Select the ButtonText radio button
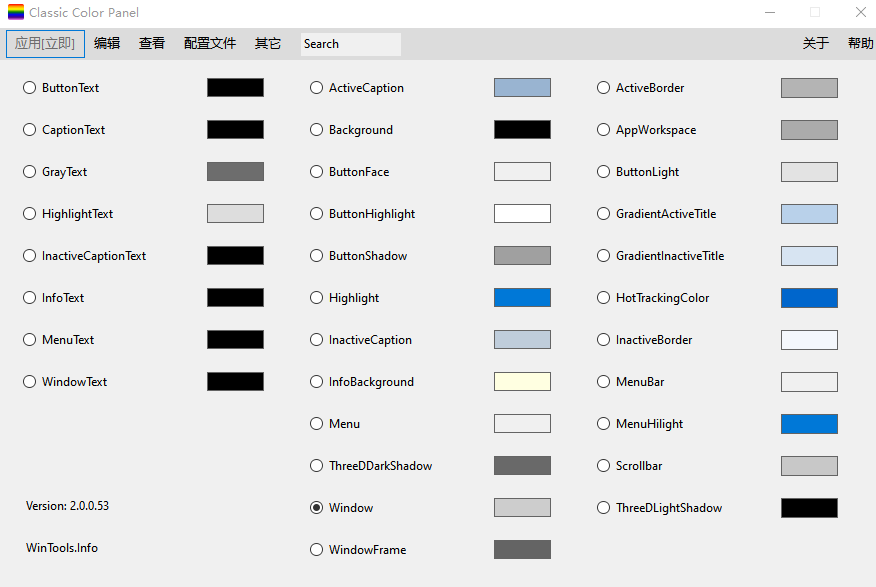Image resolution: width=876 pixels, height=587 pixels. pos(29,88)
